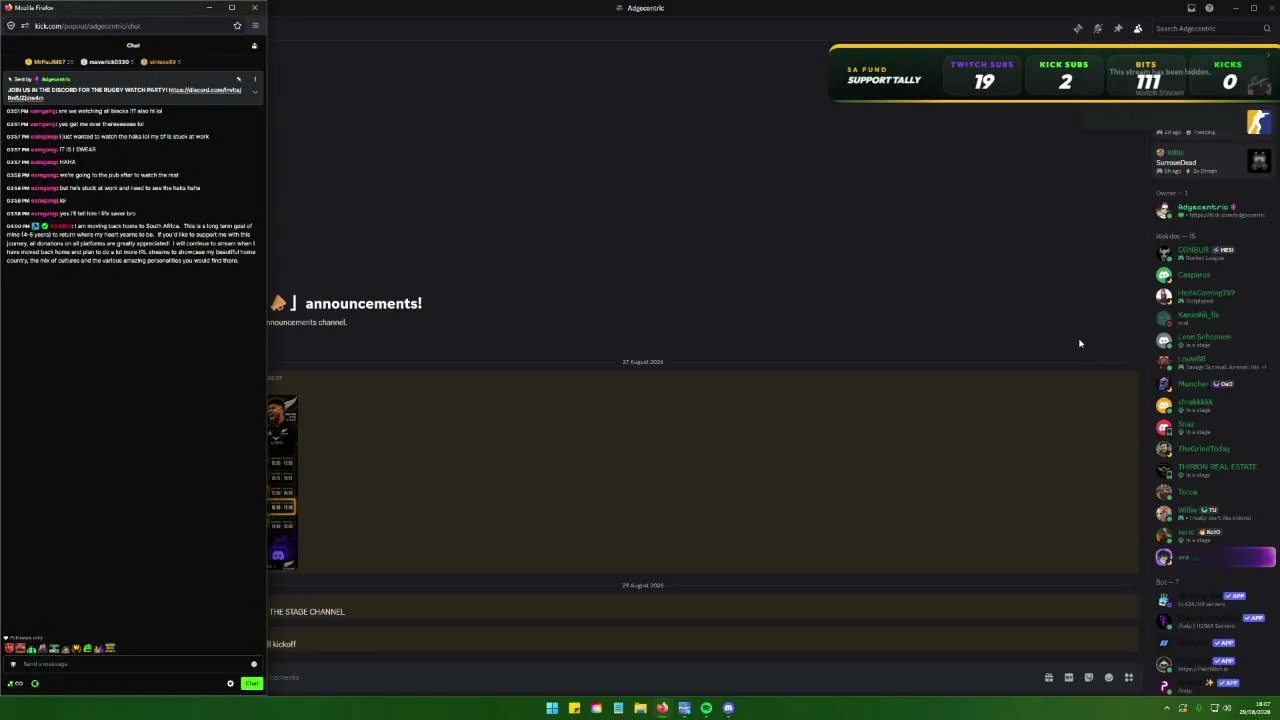Click the taskbar clock and date

1256,708
